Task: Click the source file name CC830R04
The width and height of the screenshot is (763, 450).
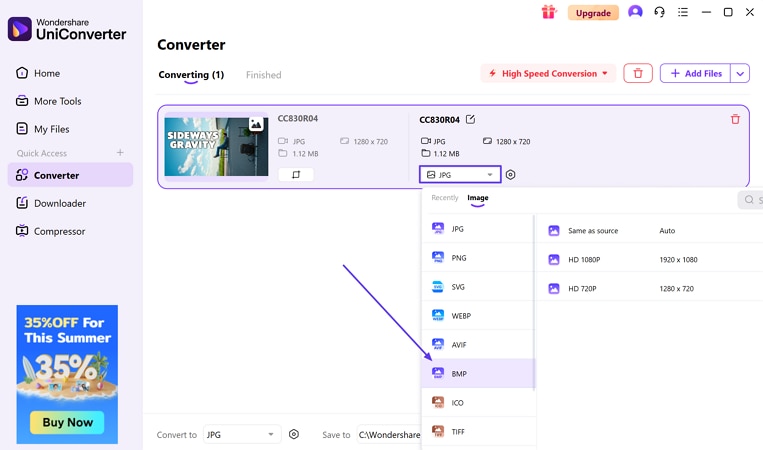Action: [x=298, y=118]
